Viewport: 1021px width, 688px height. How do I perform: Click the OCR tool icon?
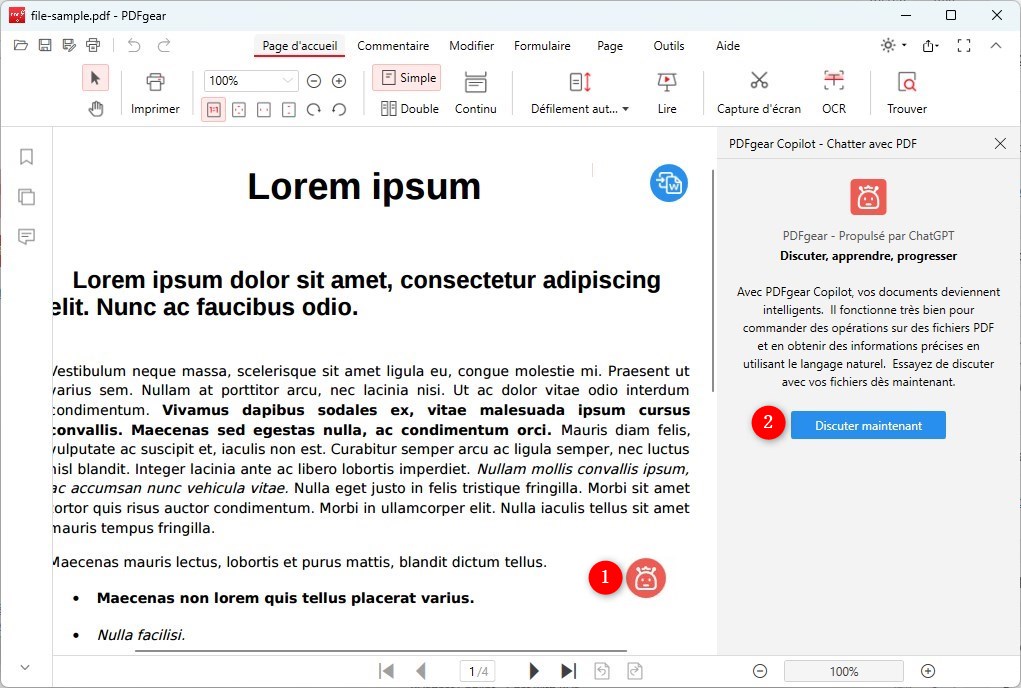click(x=833, y=81)
